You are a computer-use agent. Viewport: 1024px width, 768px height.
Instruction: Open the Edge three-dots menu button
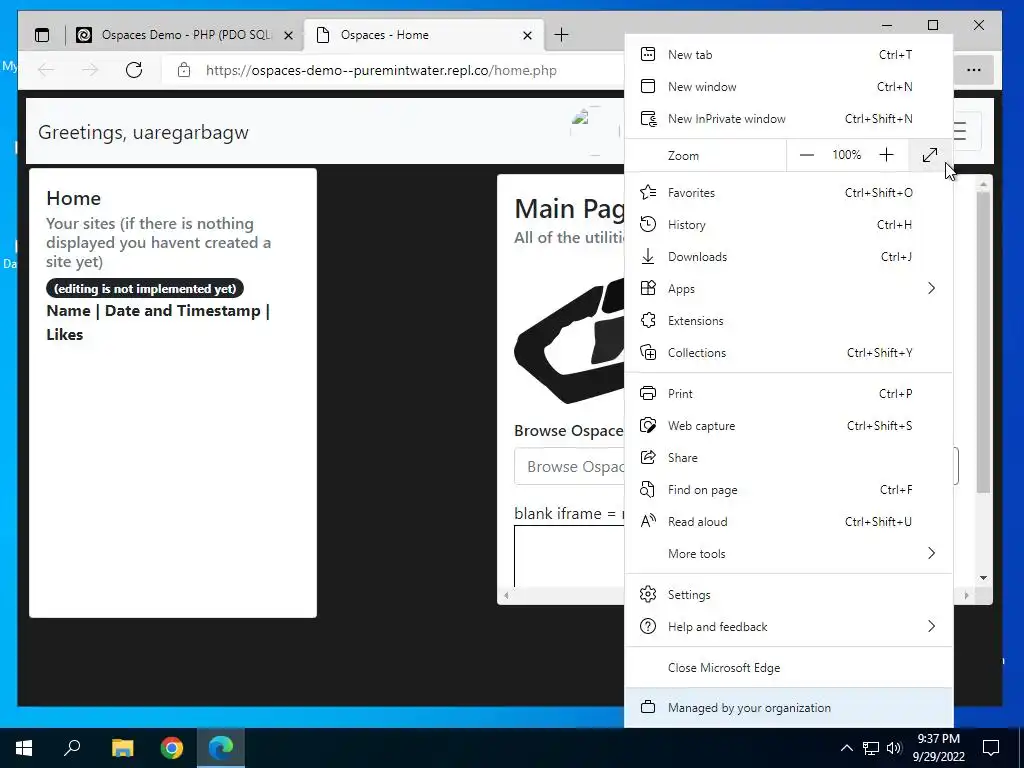(x=974, y=70)
